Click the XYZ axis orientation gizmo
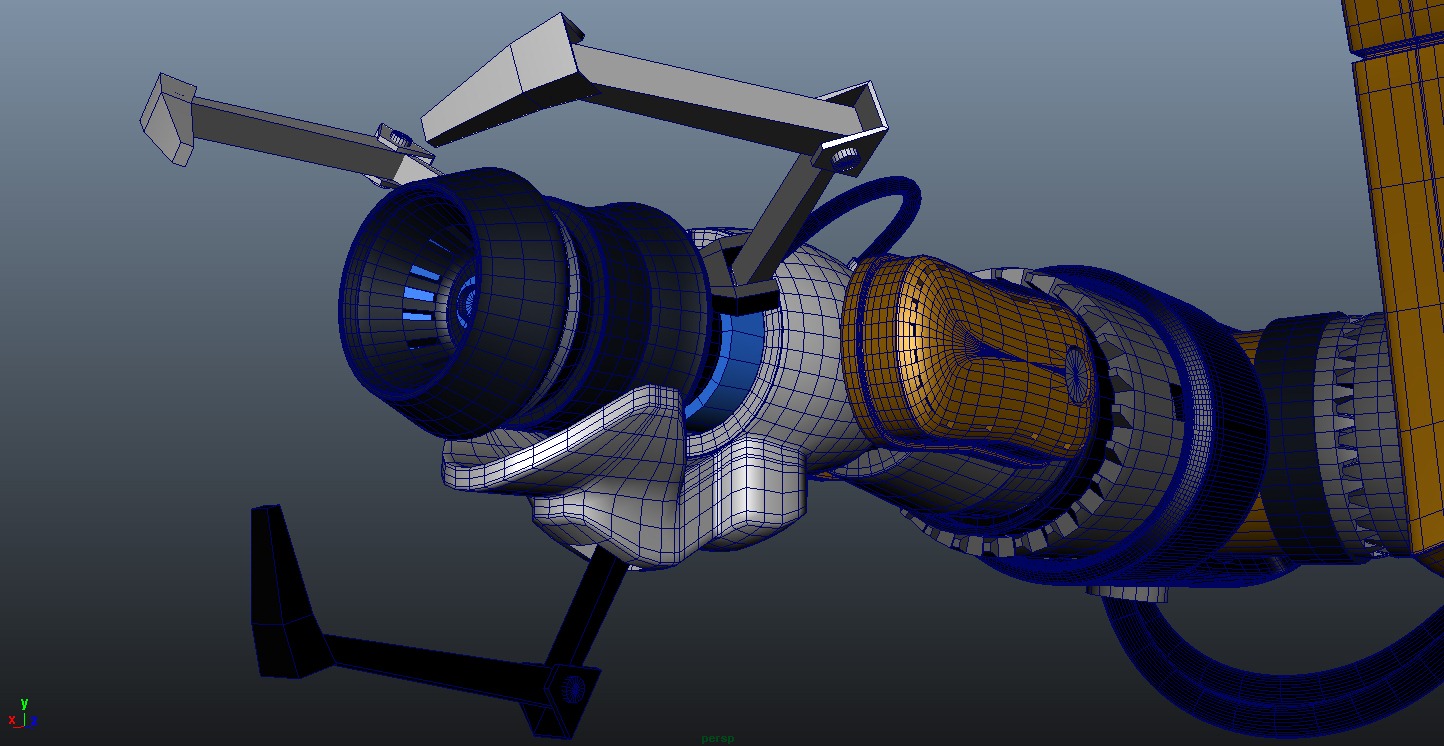The image size is (1444, 746). [x=21, y=714]
